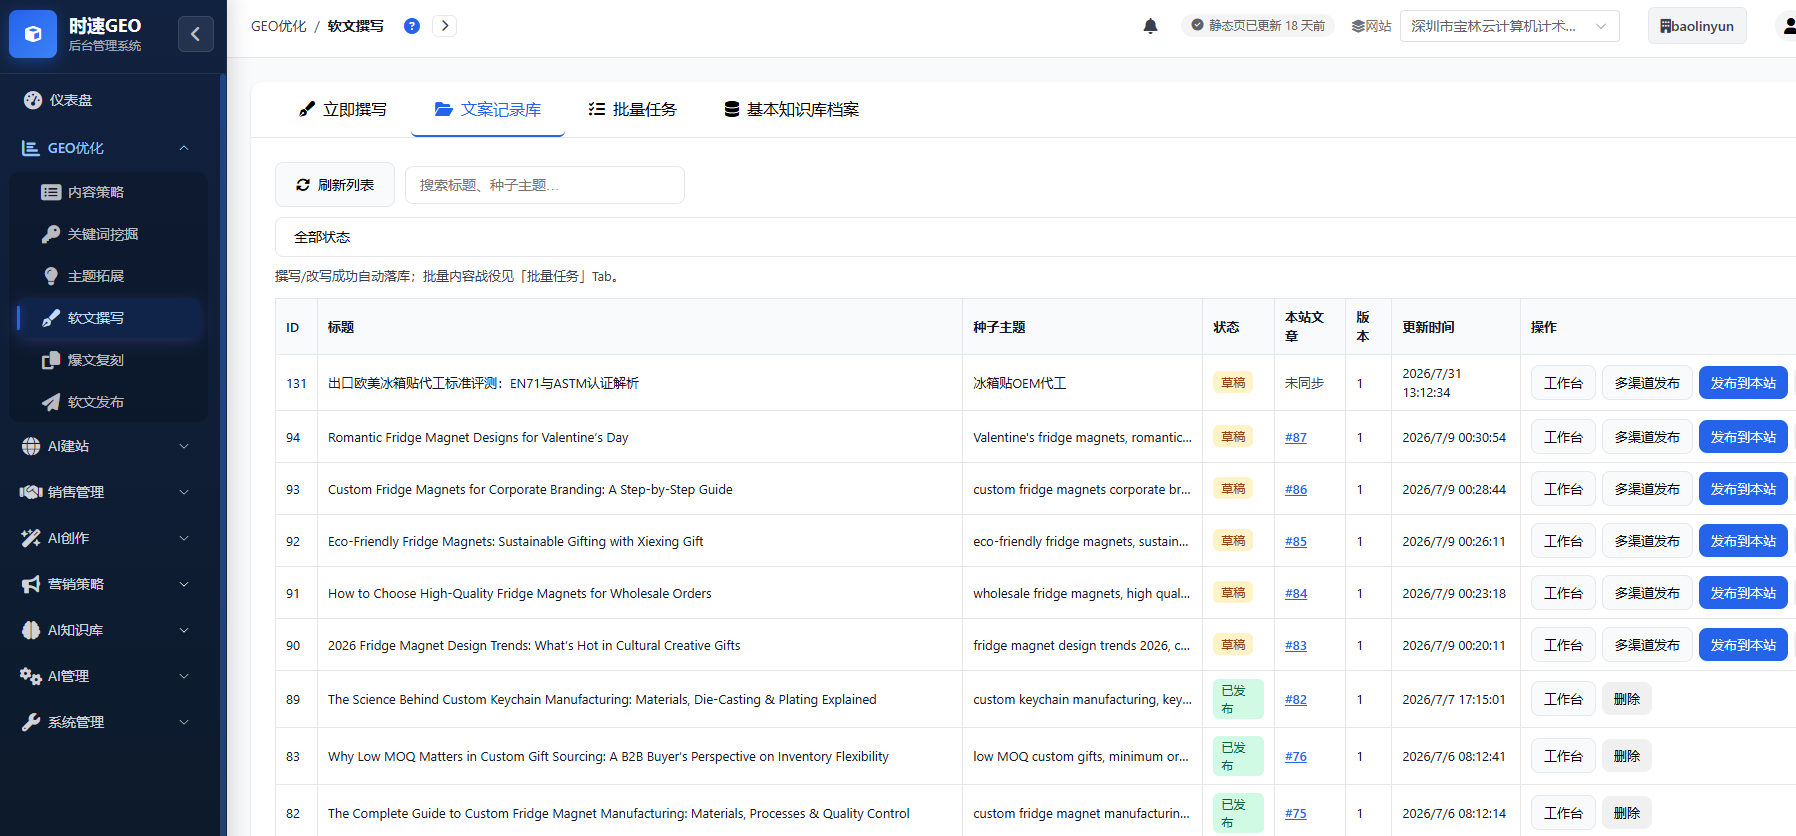Image resolution: width=1796 pixels, height=836 pixels.
Task: Open article link #82
Action: coord(1296,699)
